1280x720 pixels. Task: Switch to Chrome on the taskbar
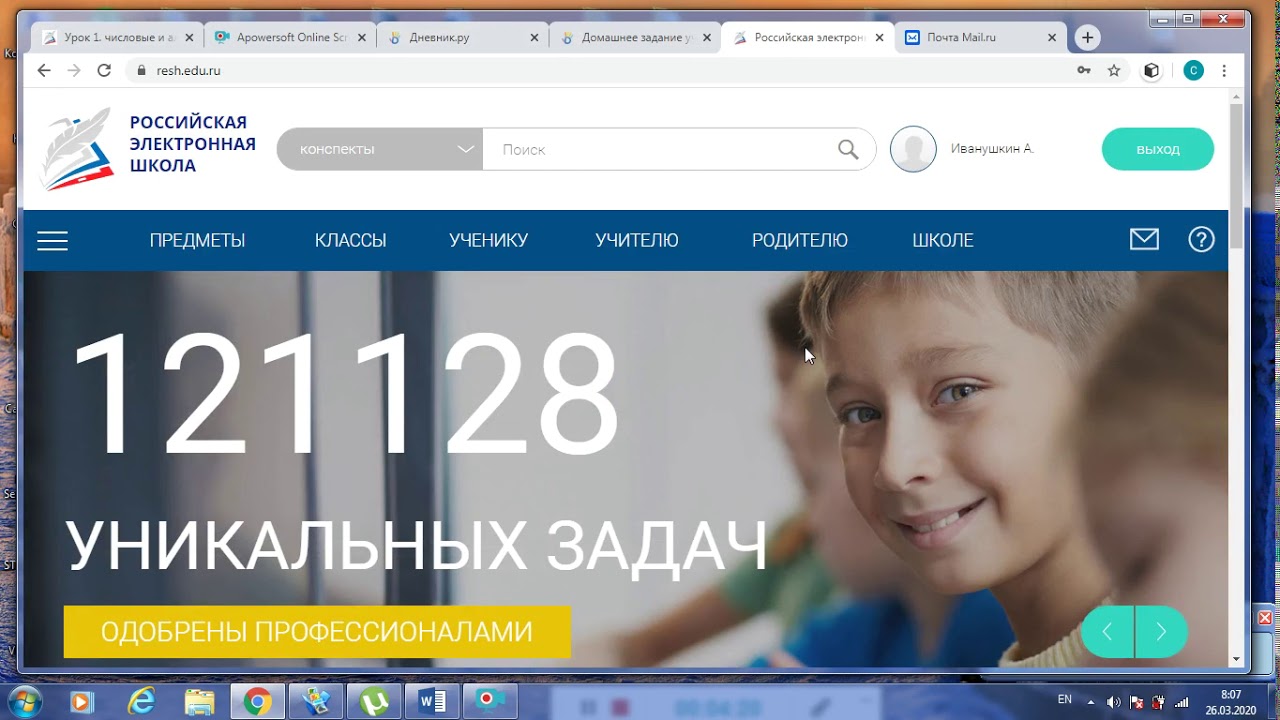point(257,702)
